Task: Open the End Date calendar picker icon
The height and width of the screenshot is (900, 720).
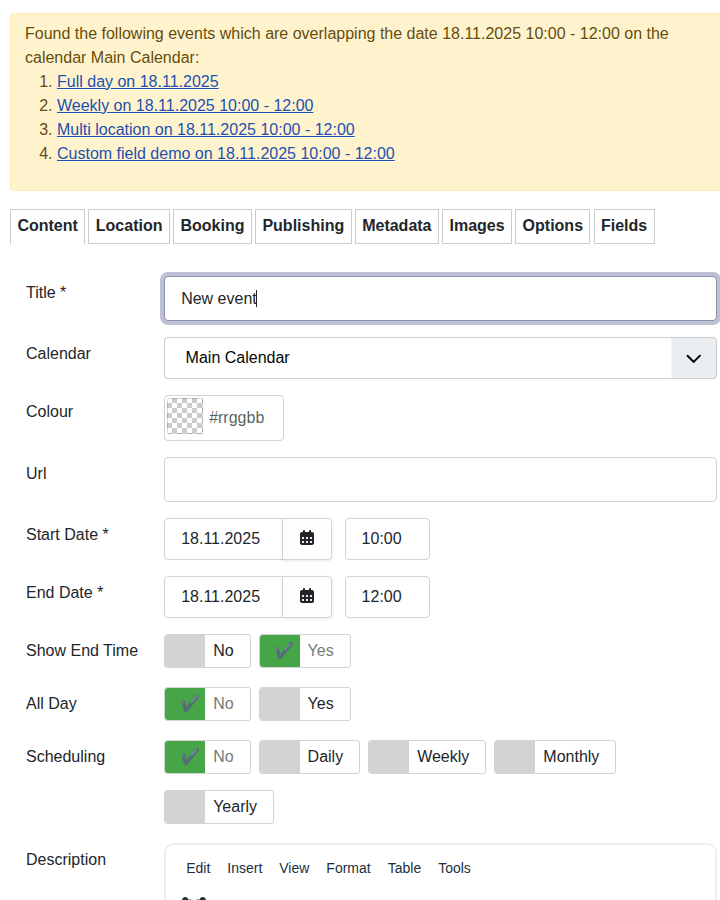Action: coord(307,597)
